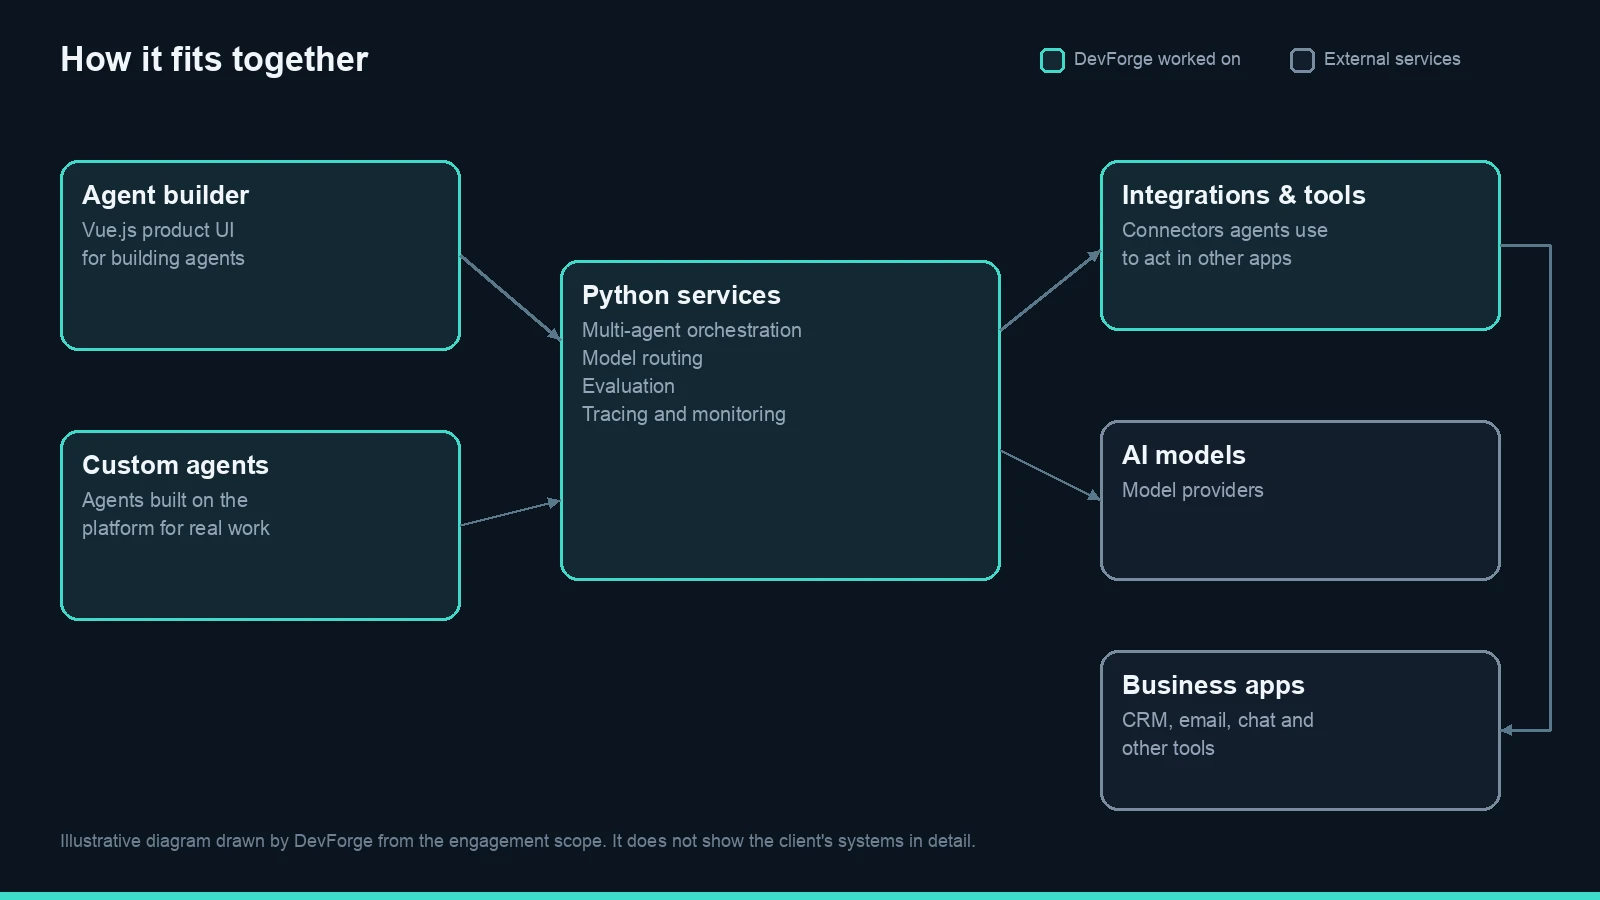This screenshot has width=1600, height=900.
Task: Click the 'Tracing and monitoring' line
Action: coord(684,414)
